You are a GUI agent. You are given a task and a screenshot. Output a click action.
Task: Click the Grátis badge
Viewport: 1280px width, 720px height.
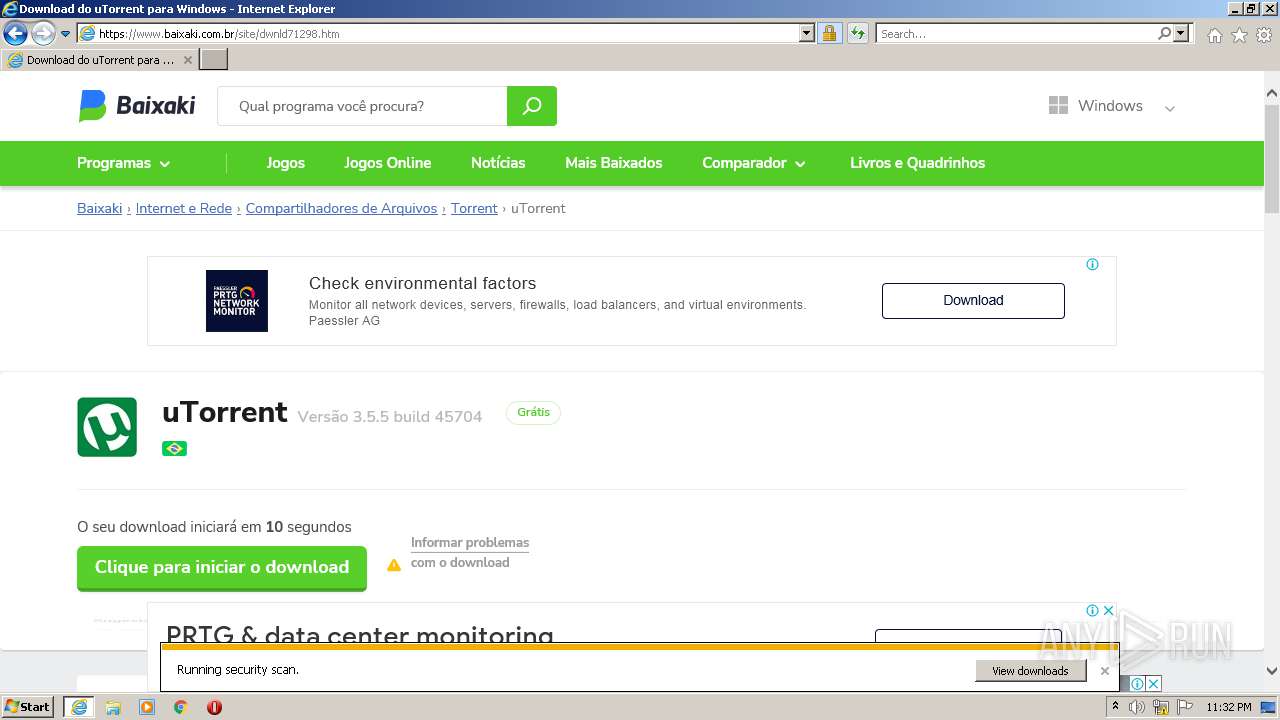(533, 412)
